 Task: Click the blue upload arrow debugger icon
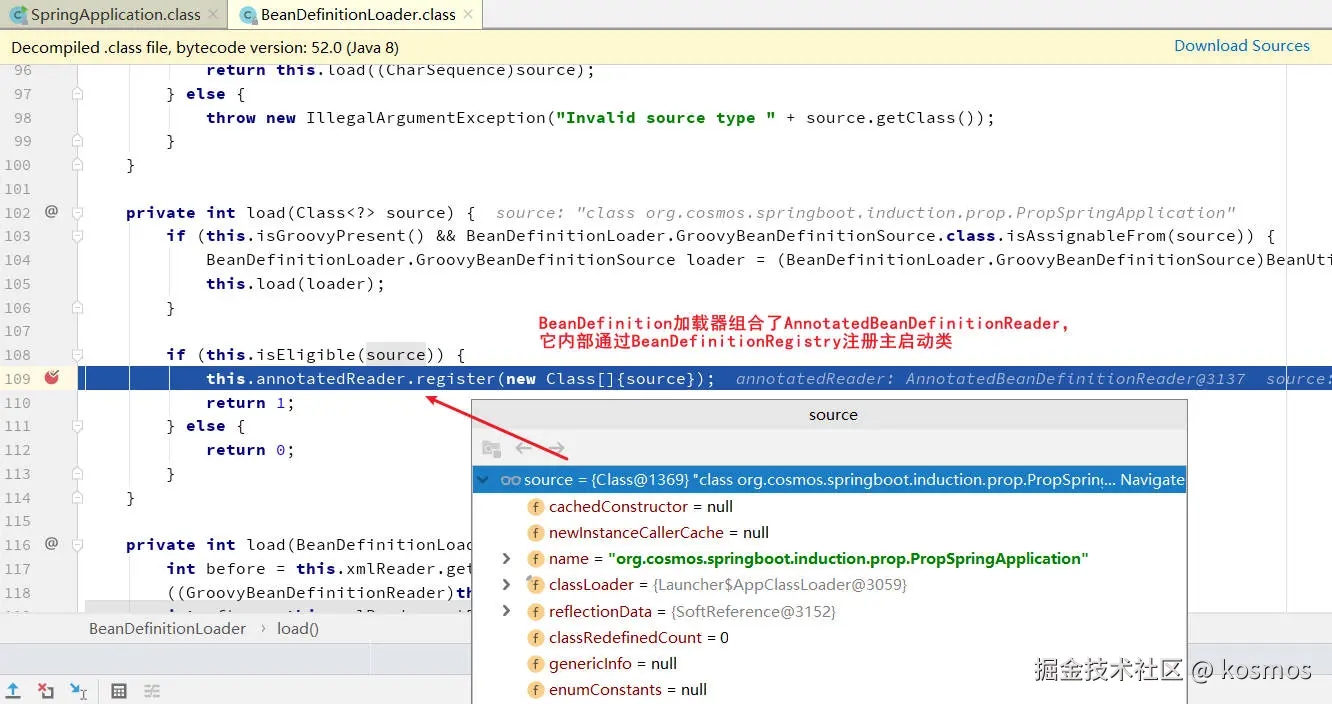[x=13, y=690]
